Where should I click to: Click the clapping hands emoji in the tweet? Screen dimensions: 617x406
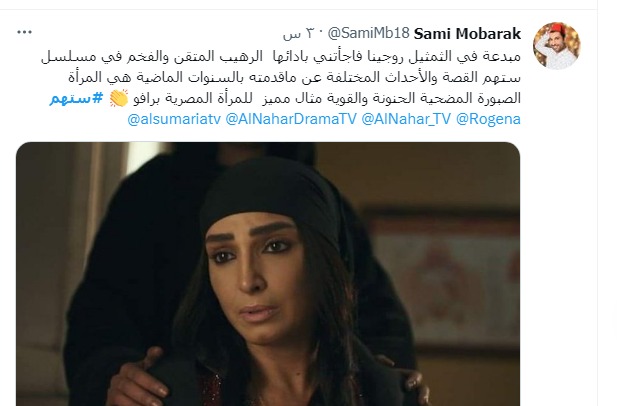click(x=119, y=98)
